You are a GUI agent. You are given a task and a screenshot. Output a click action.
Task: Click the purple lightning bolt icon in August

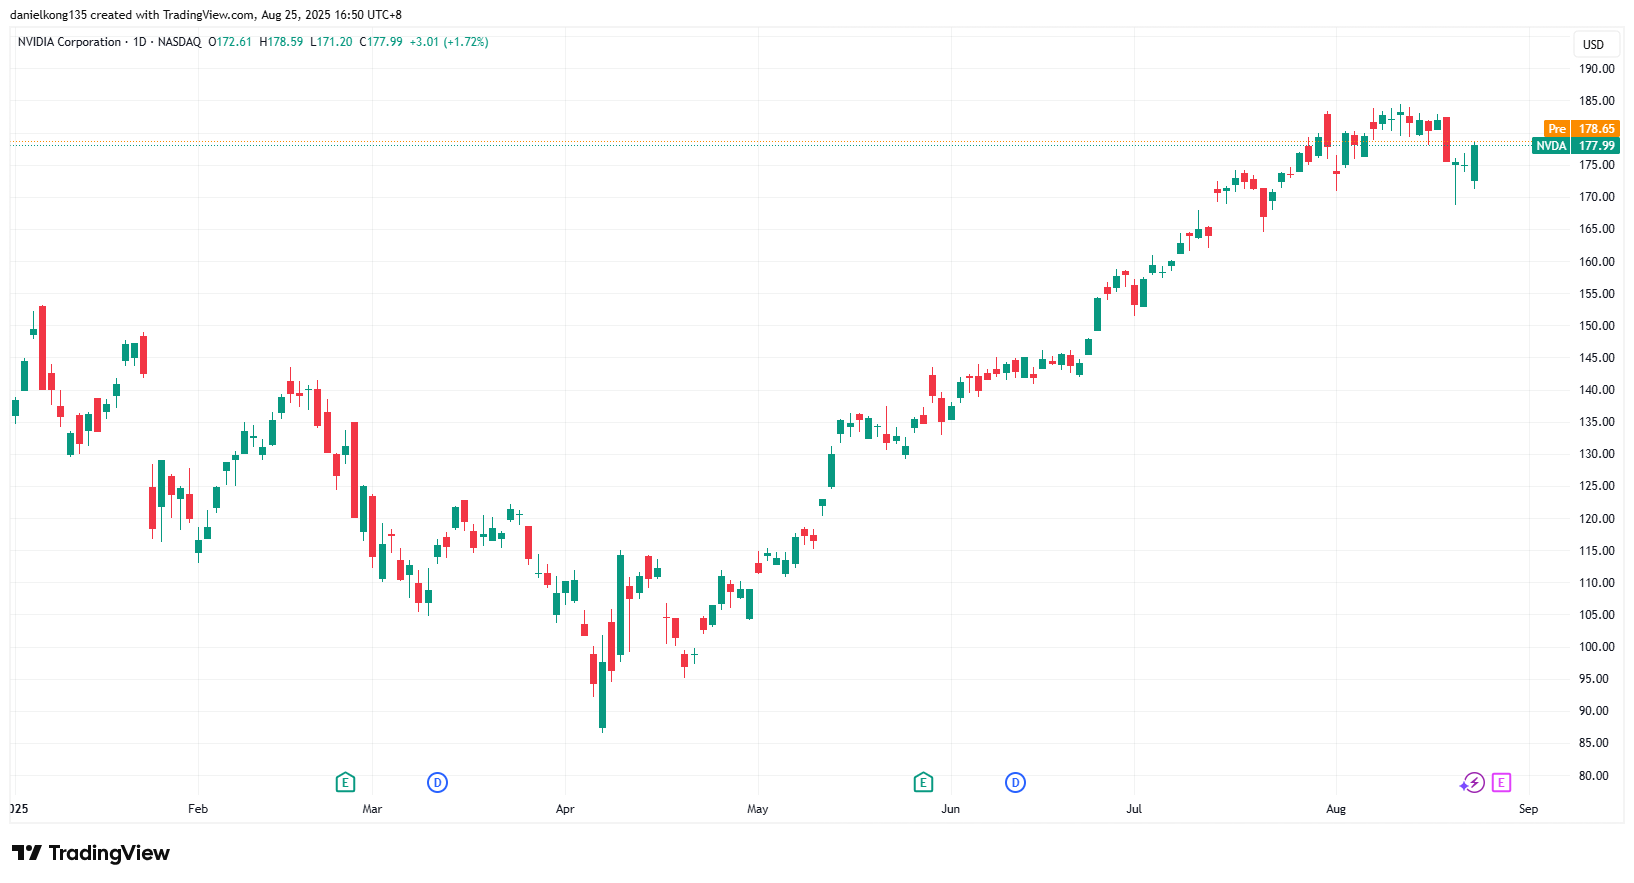pyautogui.click(x=1473, y=783)
